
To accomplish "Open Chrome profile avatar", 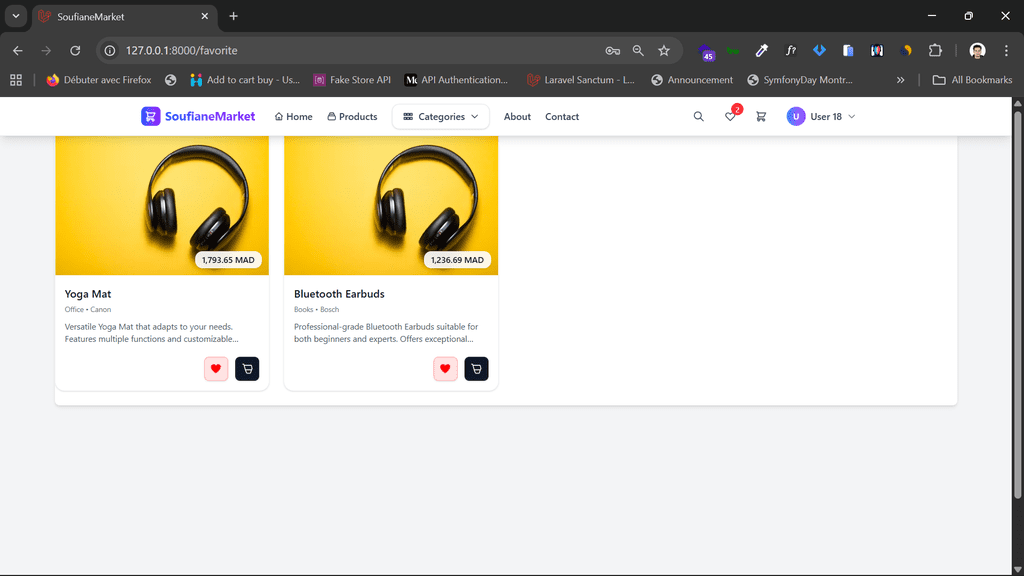I will click(977, 50).
